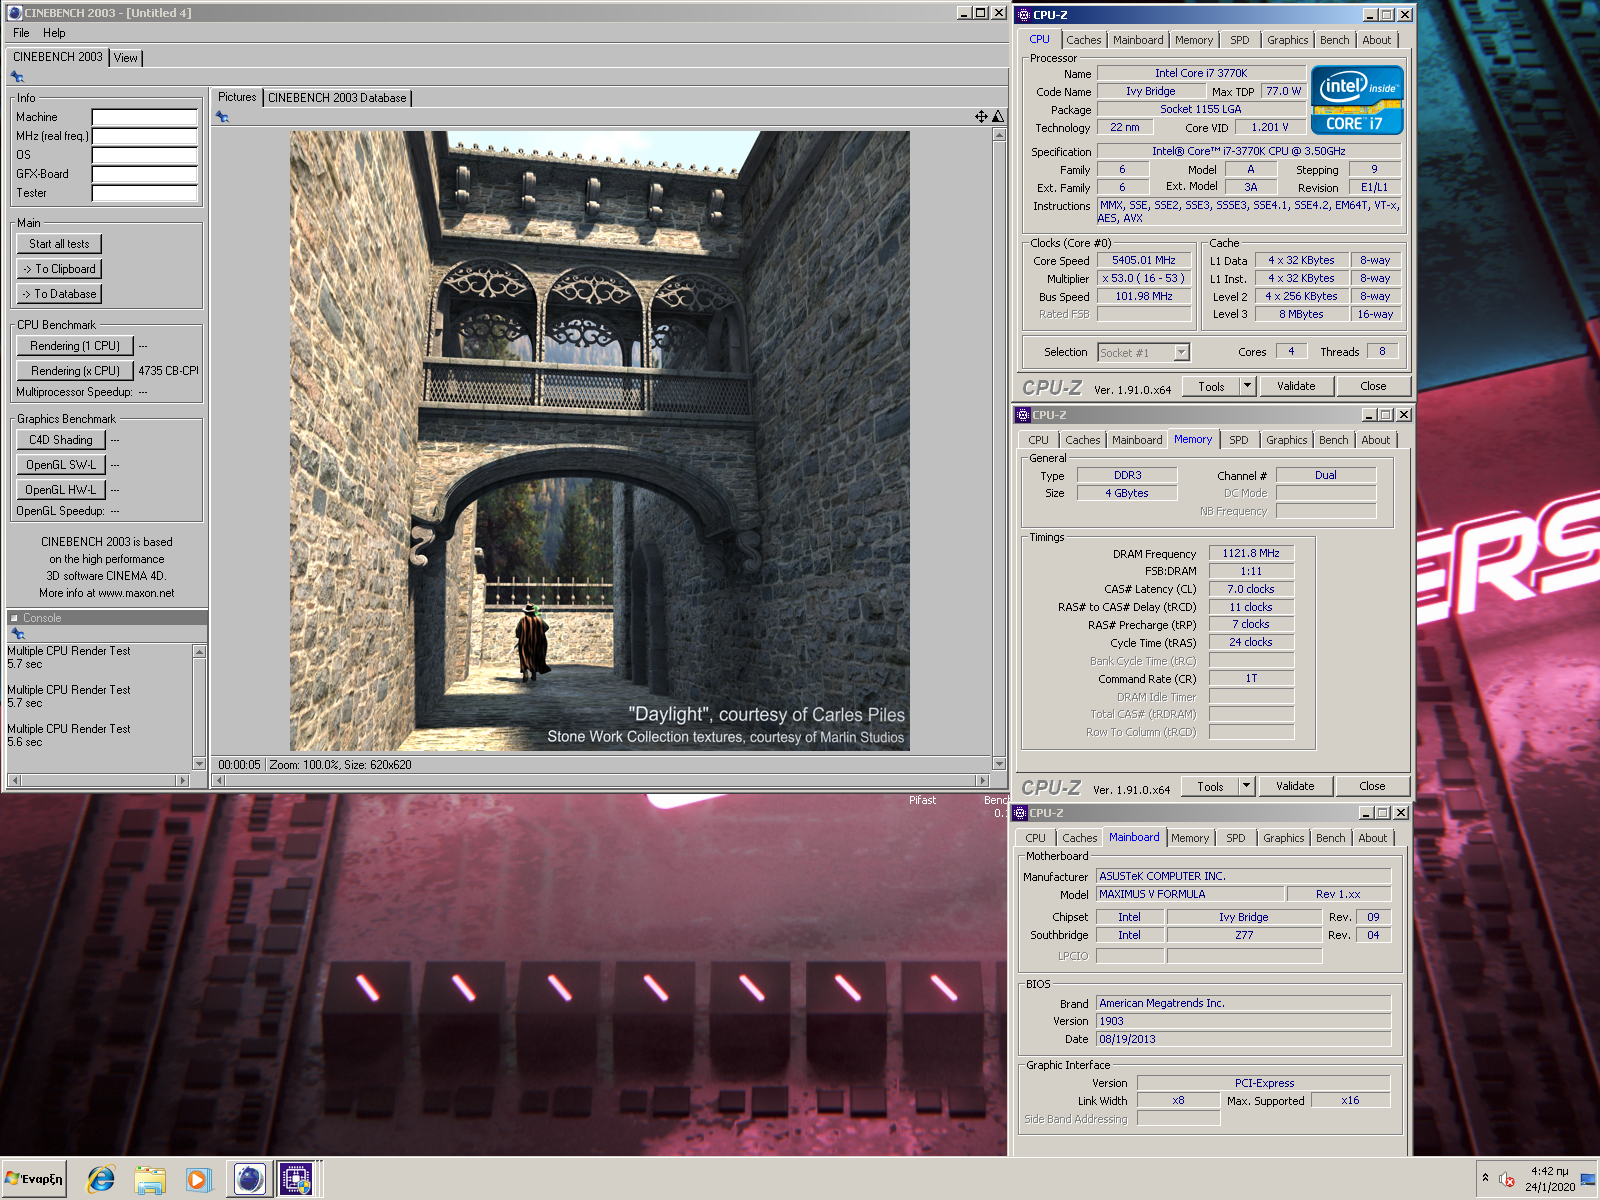Click the muted speaker tray icon
The width and height of the screenshot is (1600, 1200).
coord(1507,1180)
